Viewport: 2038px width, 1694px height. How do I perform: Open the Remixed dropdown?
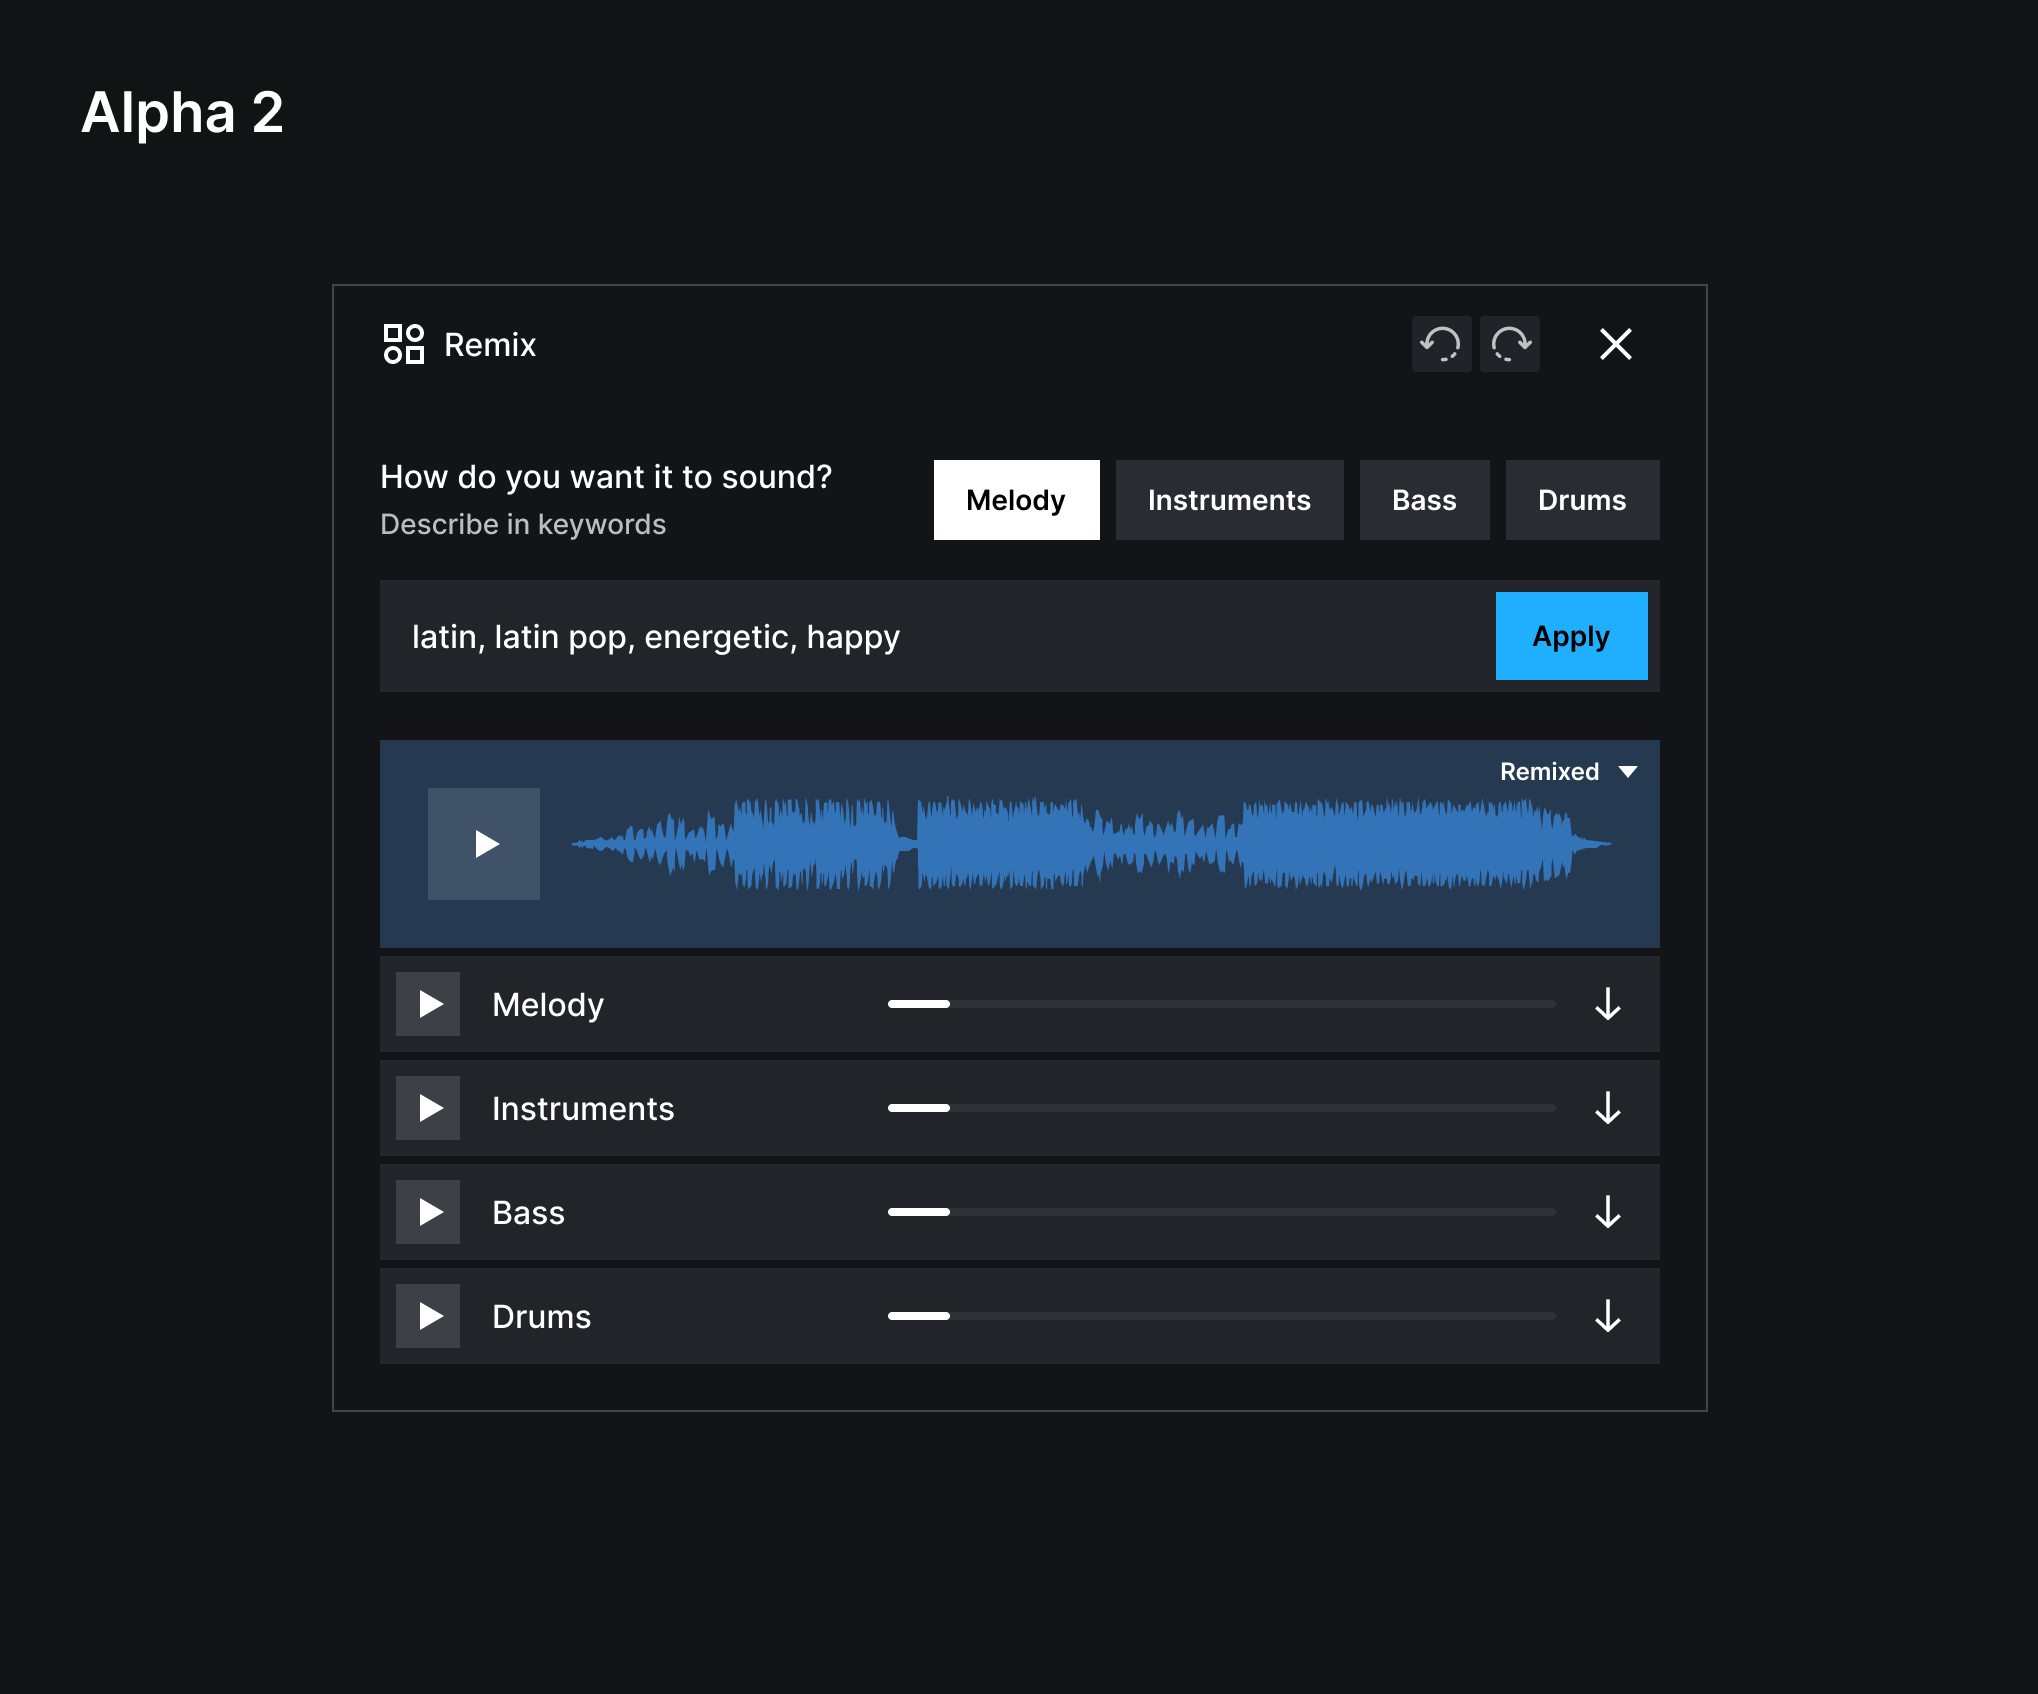[x=1567, y=772]
